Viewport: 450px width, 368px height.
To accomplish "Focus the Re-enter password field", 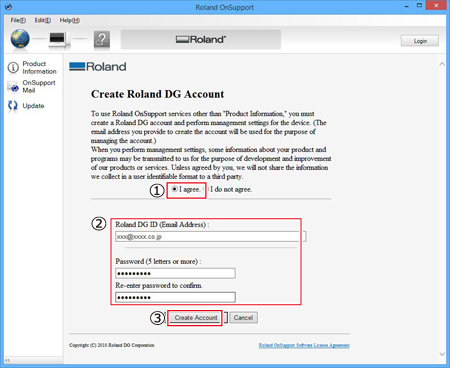I will [175, 297].
